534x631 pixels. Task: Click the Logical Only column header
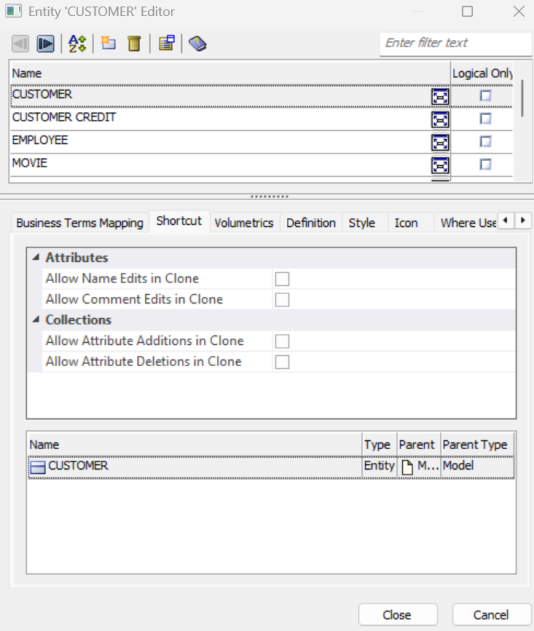pyautogui.click(x=482, y=73)
